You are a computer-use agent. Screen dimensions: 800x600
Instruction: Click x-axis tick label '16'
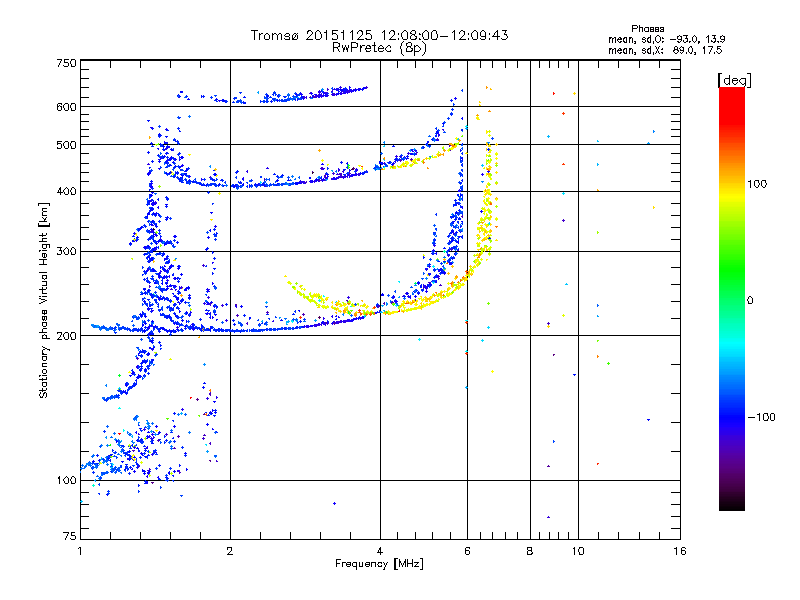click(680, 551)
